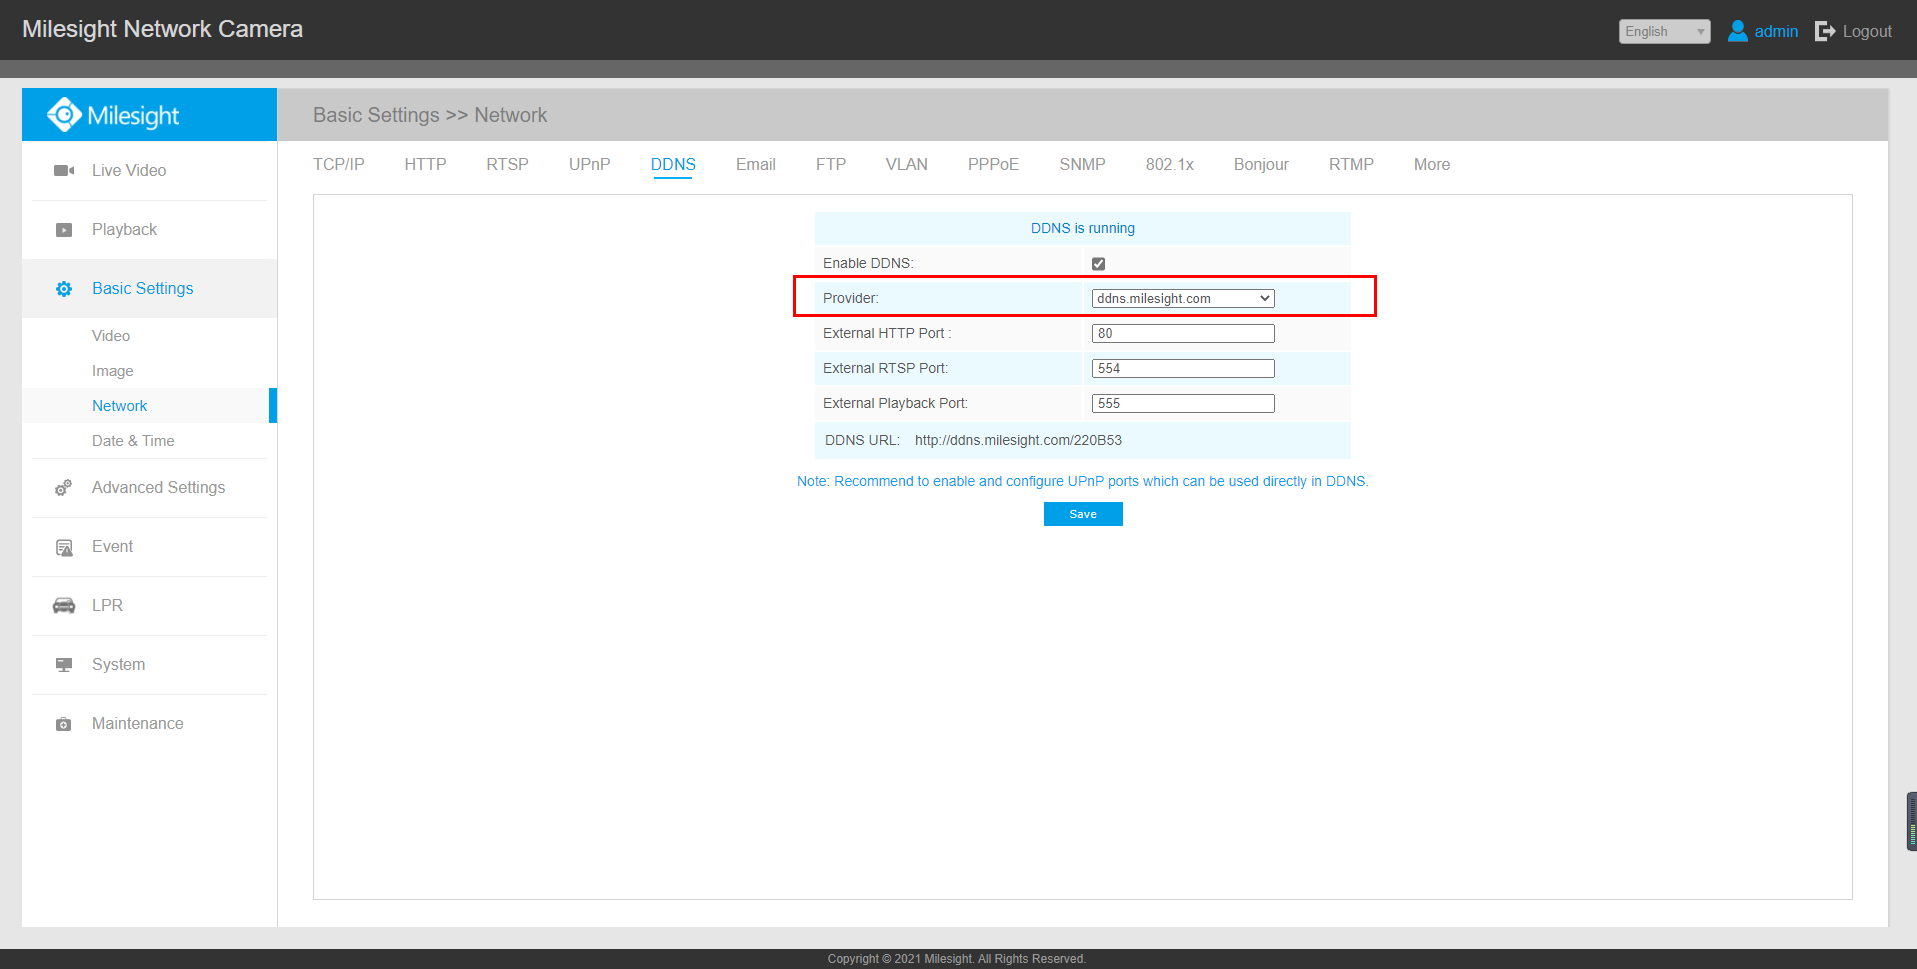Click the Live Video camera icon

pyautogui.click(x=64, y=171)
